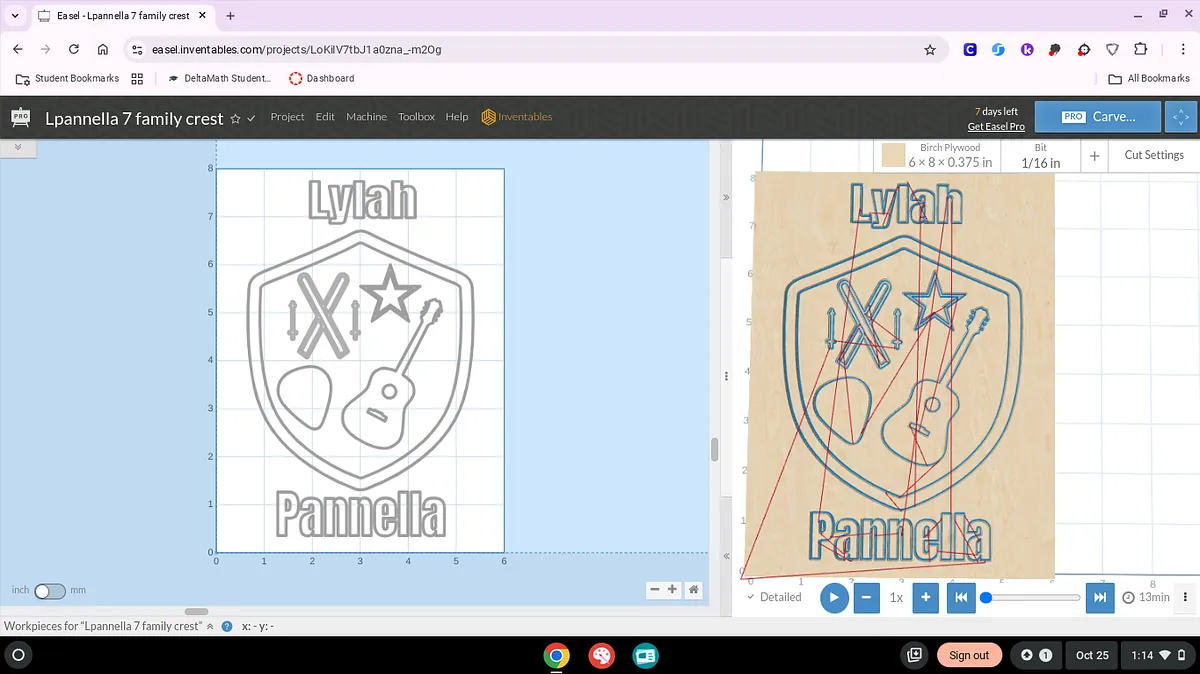Click the simulation progress slider handle
Viewport: 1200px width, 674px height.
tap(986, 597)
